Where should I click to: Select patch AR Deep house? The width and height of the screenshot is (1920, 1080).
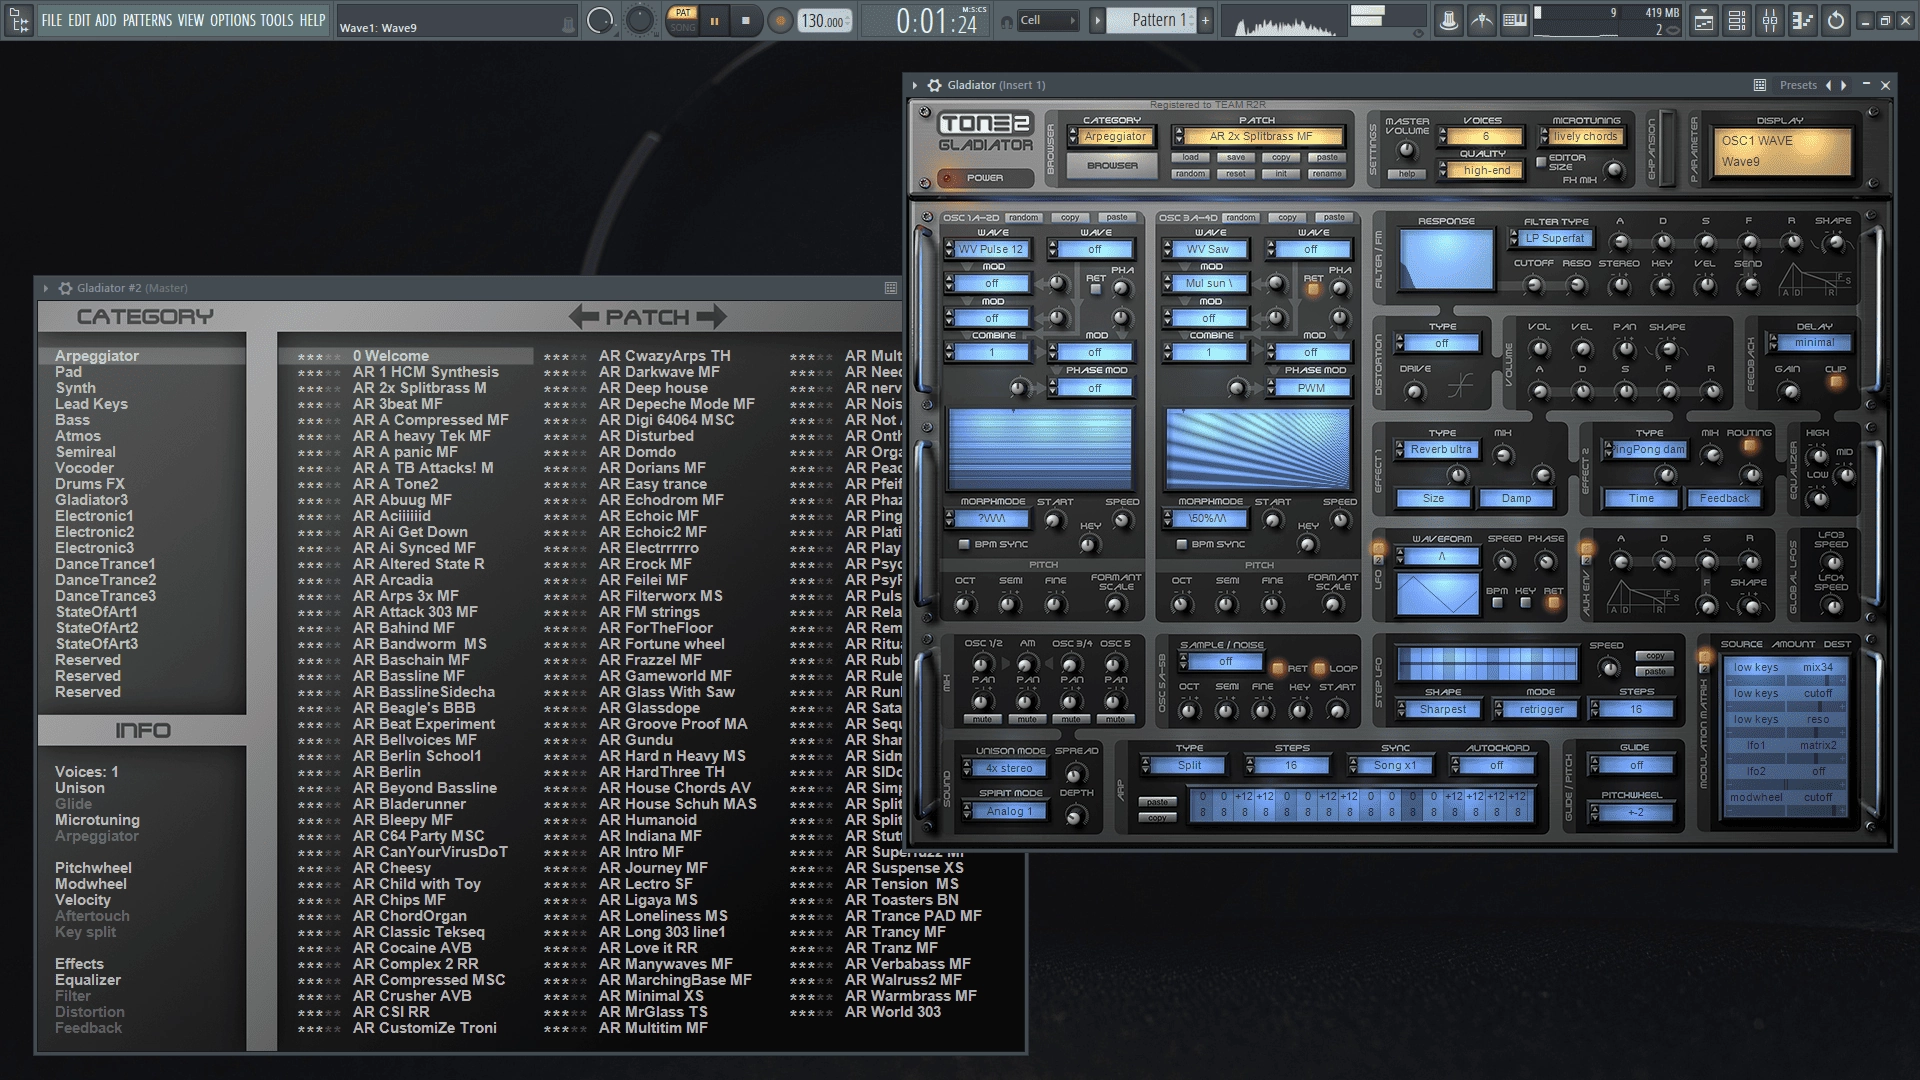pos(653,388)
